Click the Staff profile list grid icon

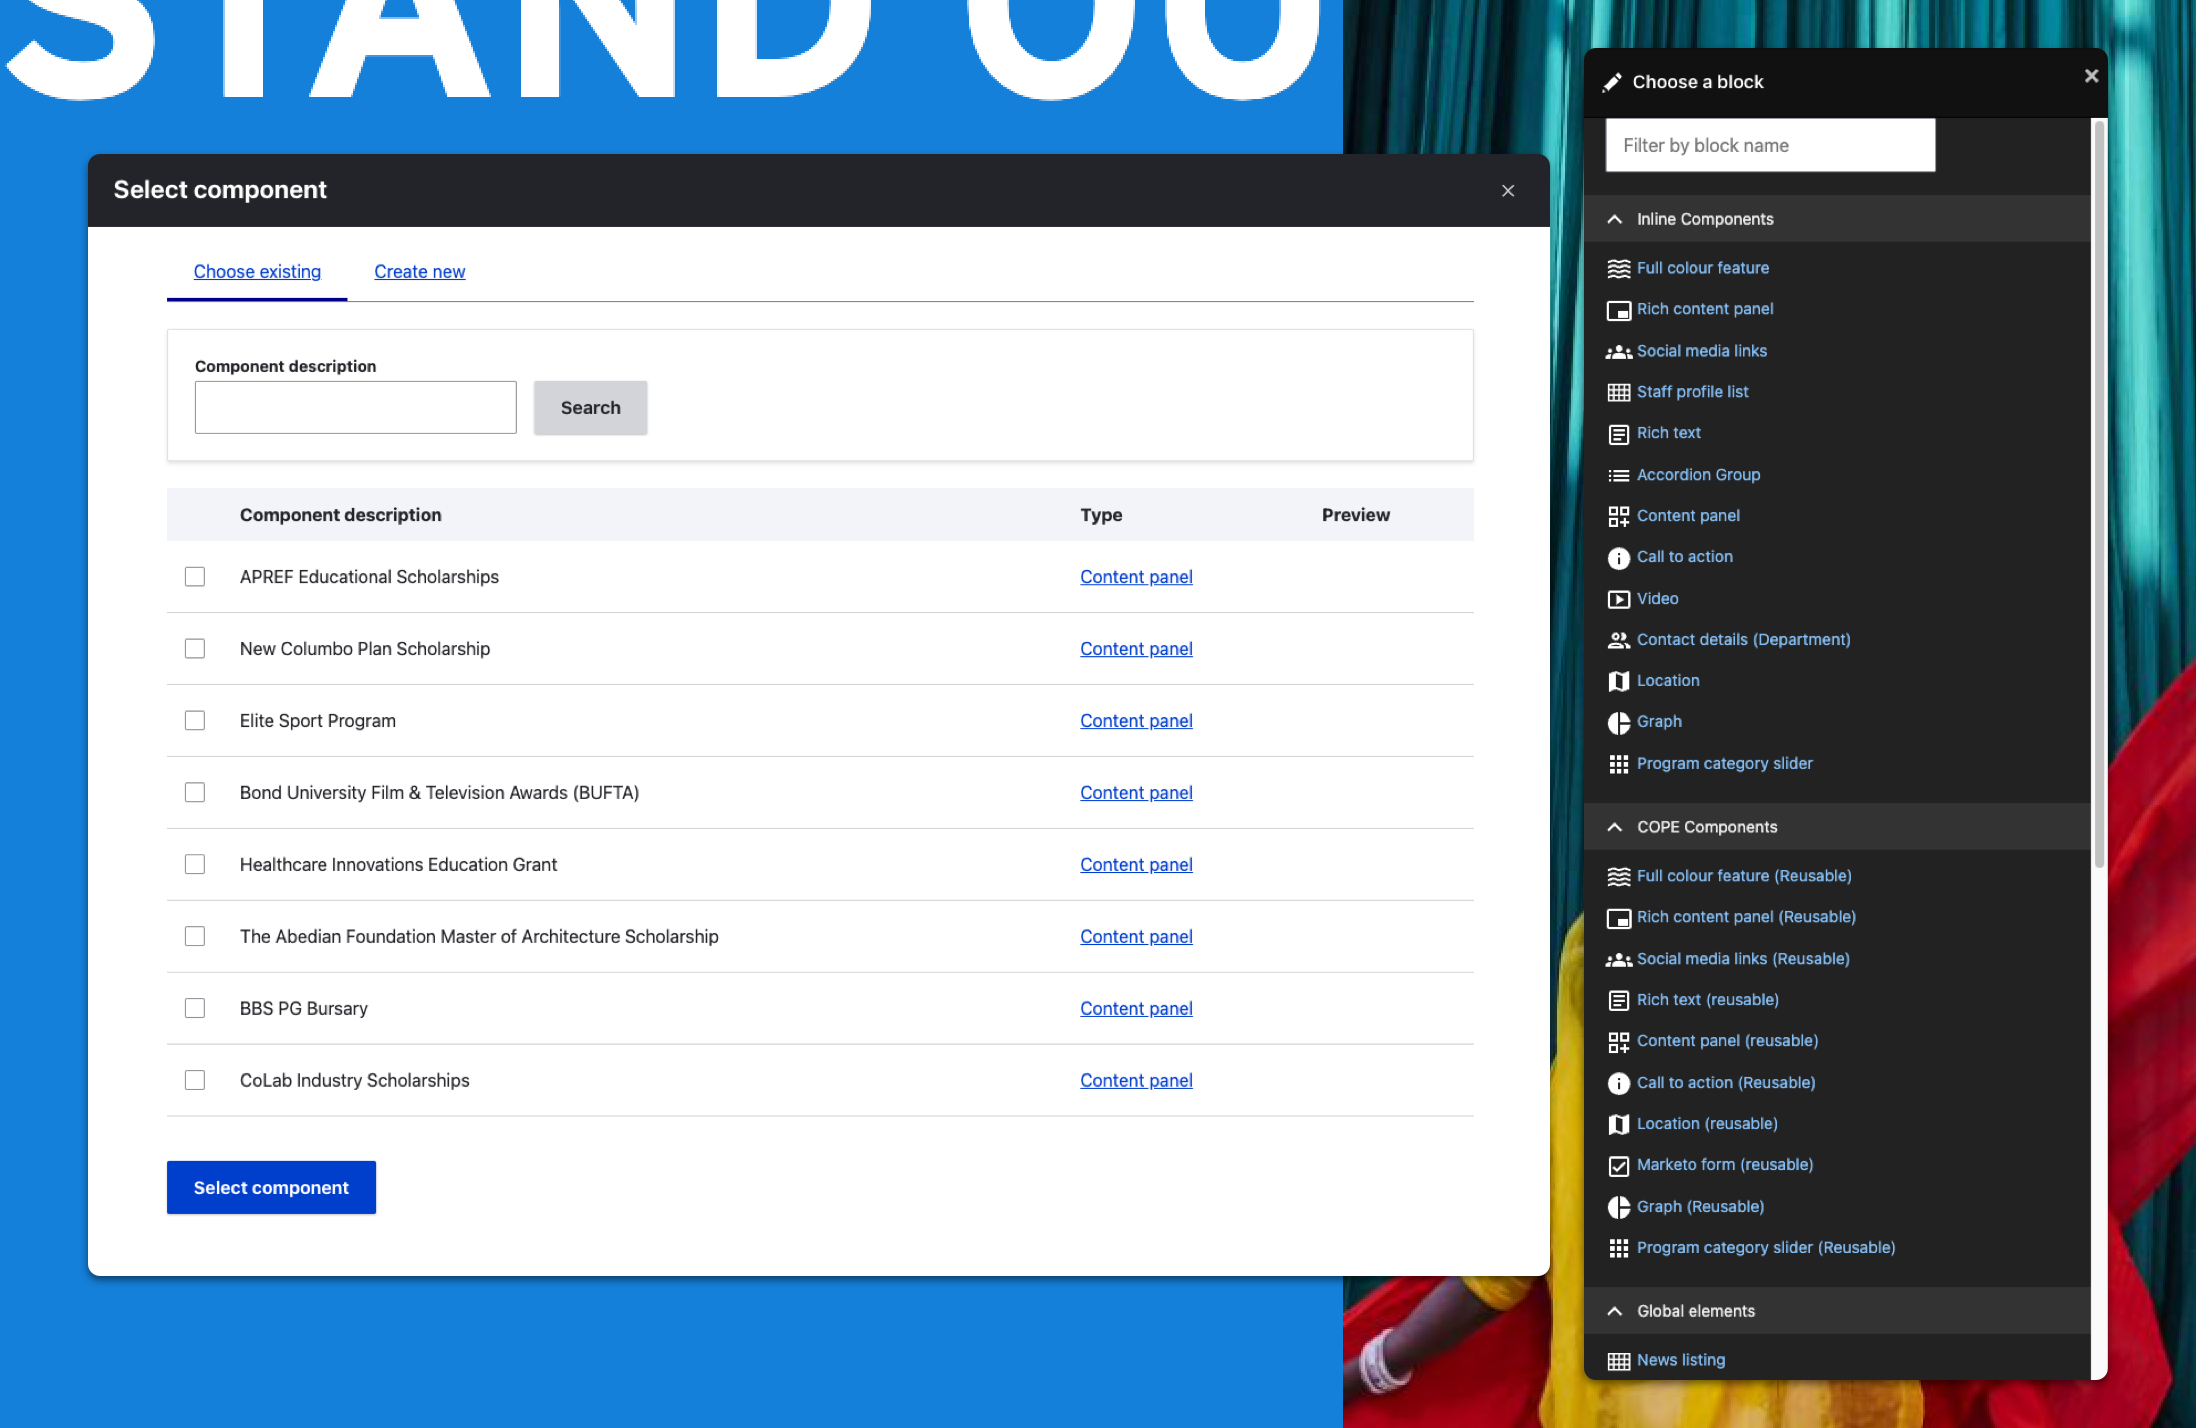[1618, 393]
